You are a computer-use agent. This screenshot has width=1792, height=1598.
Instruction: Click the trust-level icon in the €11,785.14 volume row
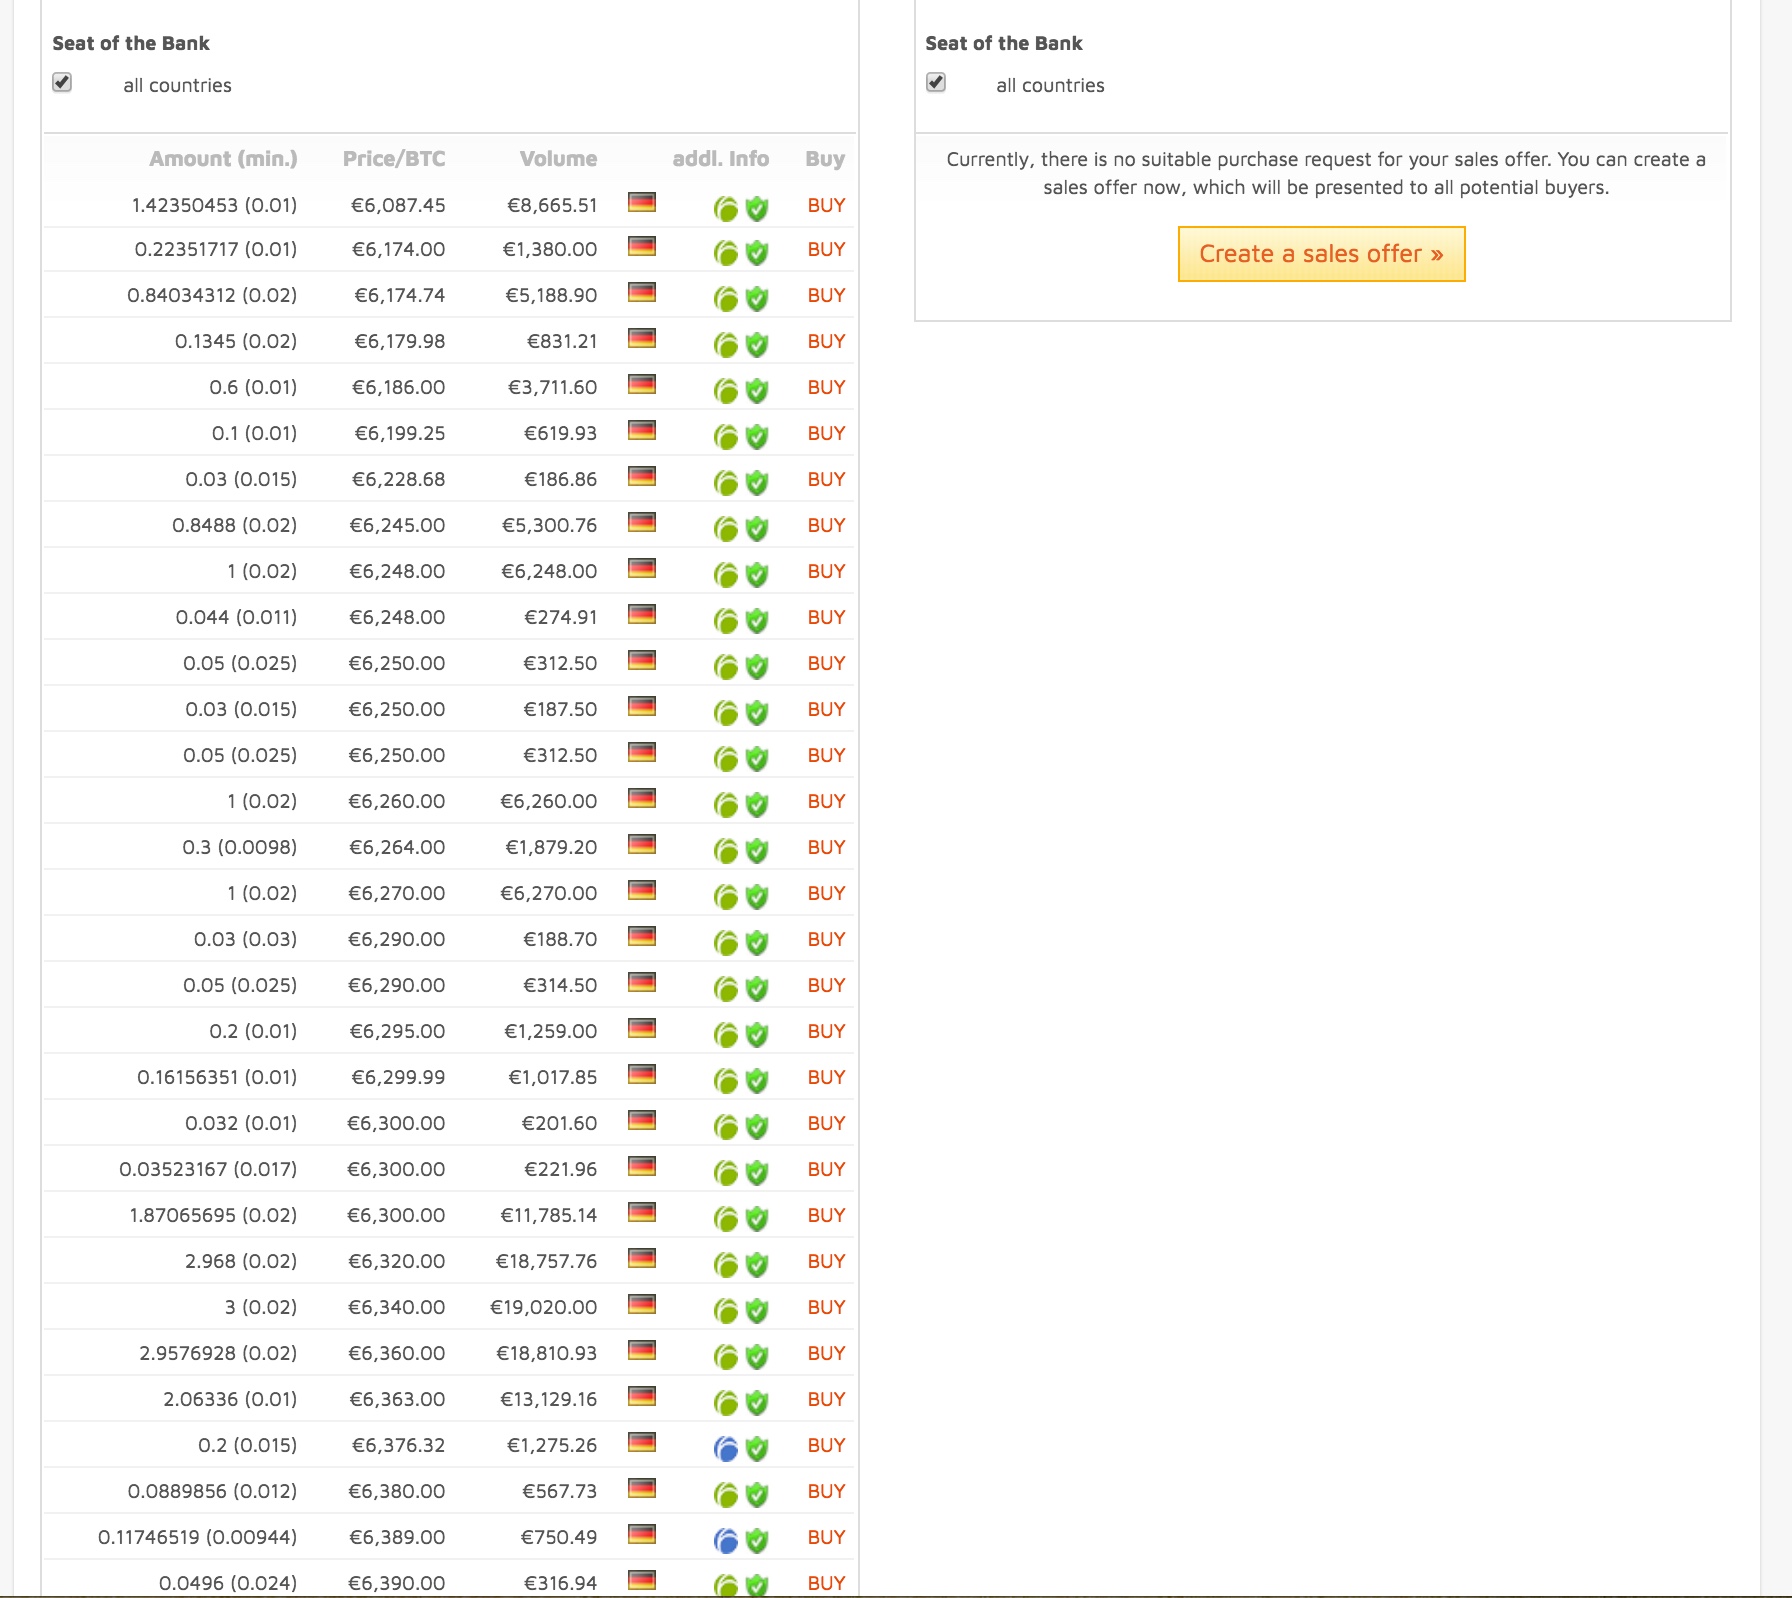point(726,1219)
